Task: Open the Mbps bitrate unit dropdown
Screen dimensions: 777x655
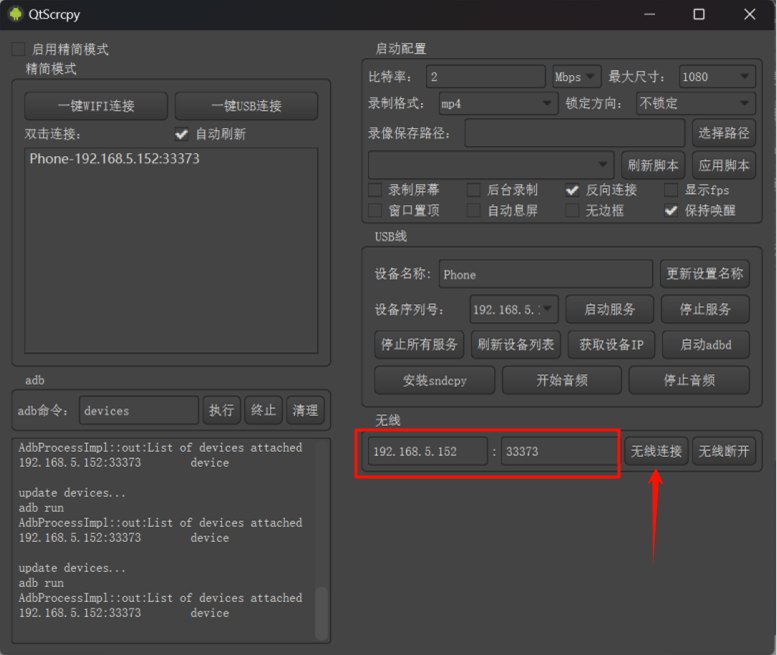Action: click(x=576, y=77)
